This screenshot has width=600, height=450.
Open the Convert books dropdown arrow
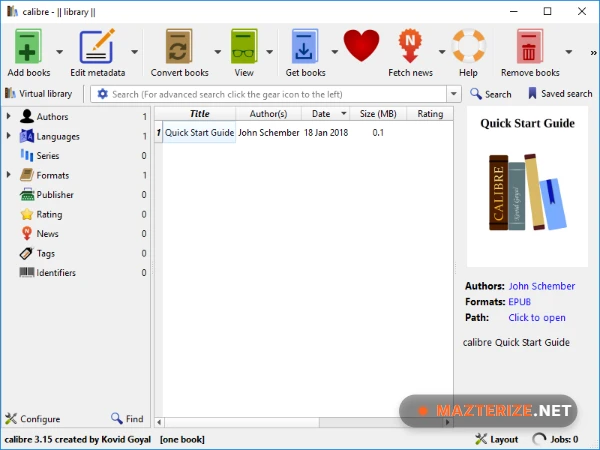(217, 51)
